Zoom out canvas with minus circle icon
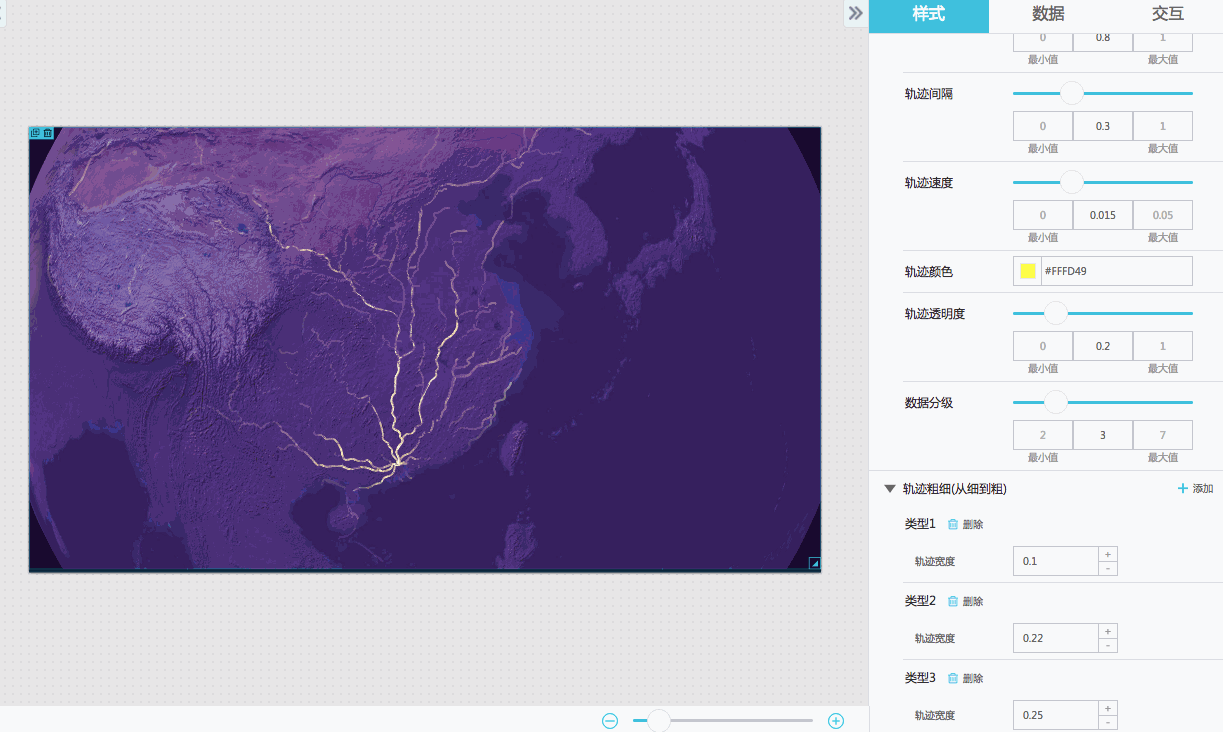Screen dimensions: 1223x732 (x=610, y=721)
